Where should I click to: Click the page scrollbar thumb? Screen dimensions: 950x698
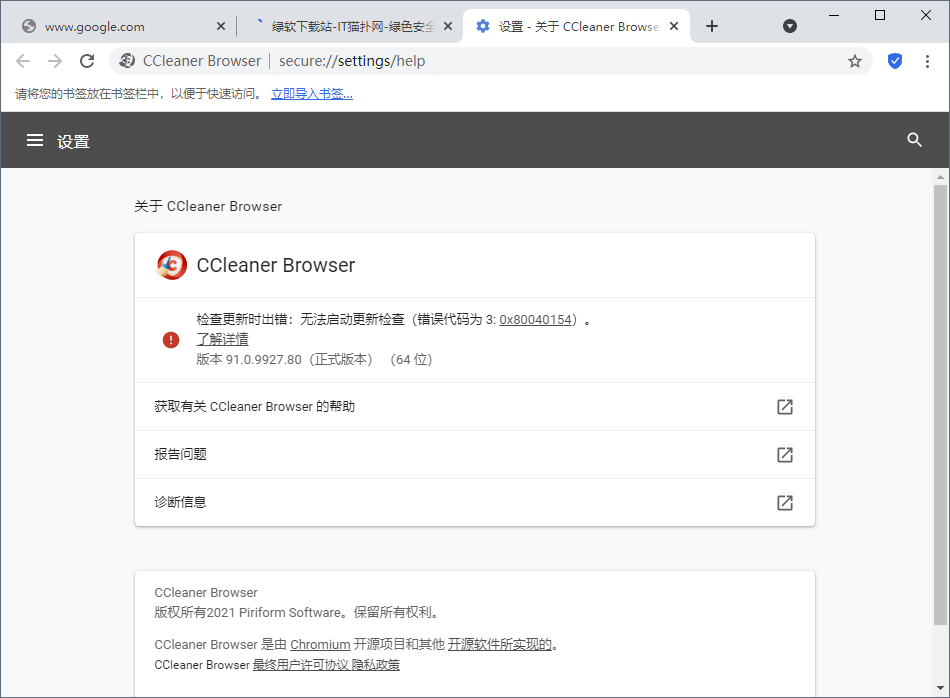coord(940,405)
